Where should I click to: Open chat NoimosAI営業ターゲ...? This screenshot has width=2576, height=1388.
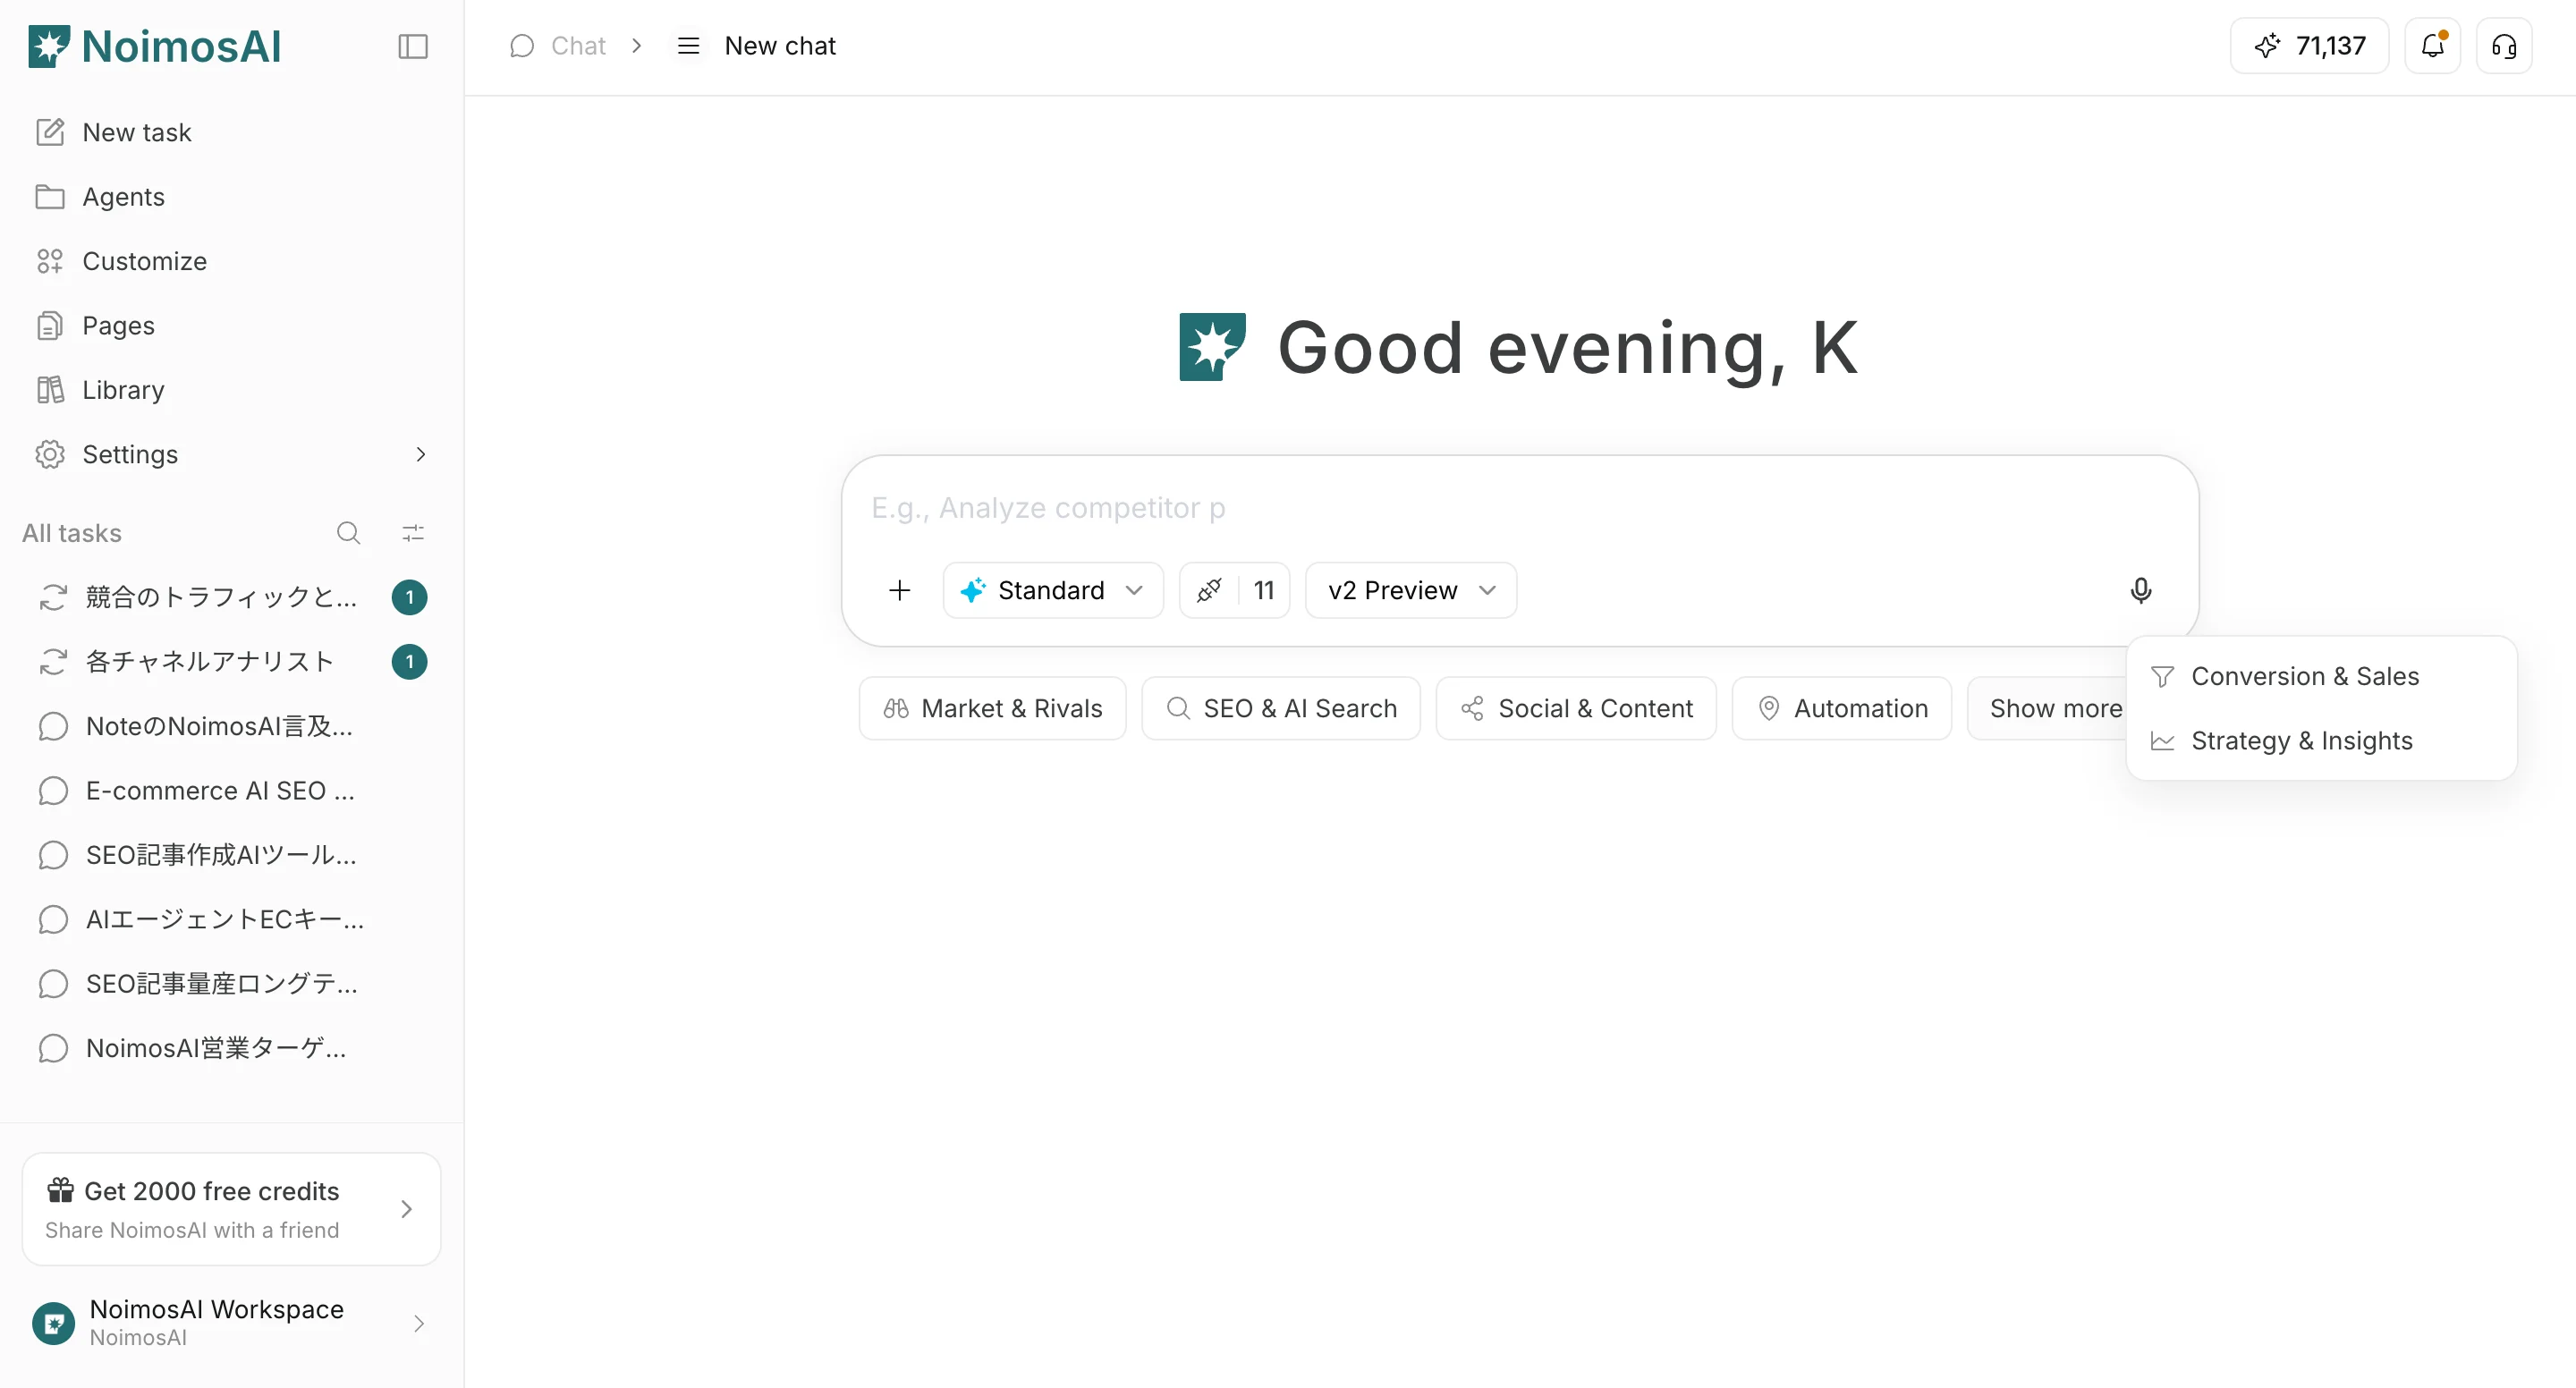[x=232, y=1048]
